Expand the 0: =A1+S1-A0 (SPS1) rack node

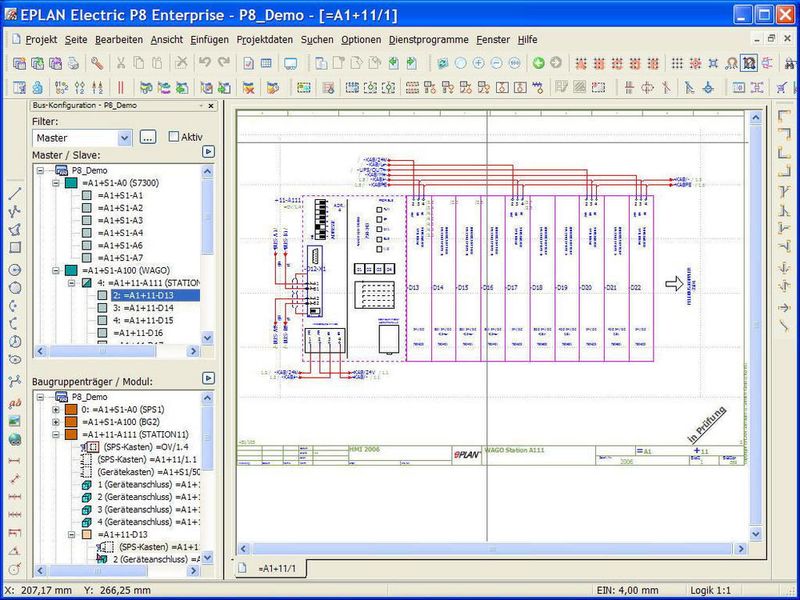click(x=56, y=409)
